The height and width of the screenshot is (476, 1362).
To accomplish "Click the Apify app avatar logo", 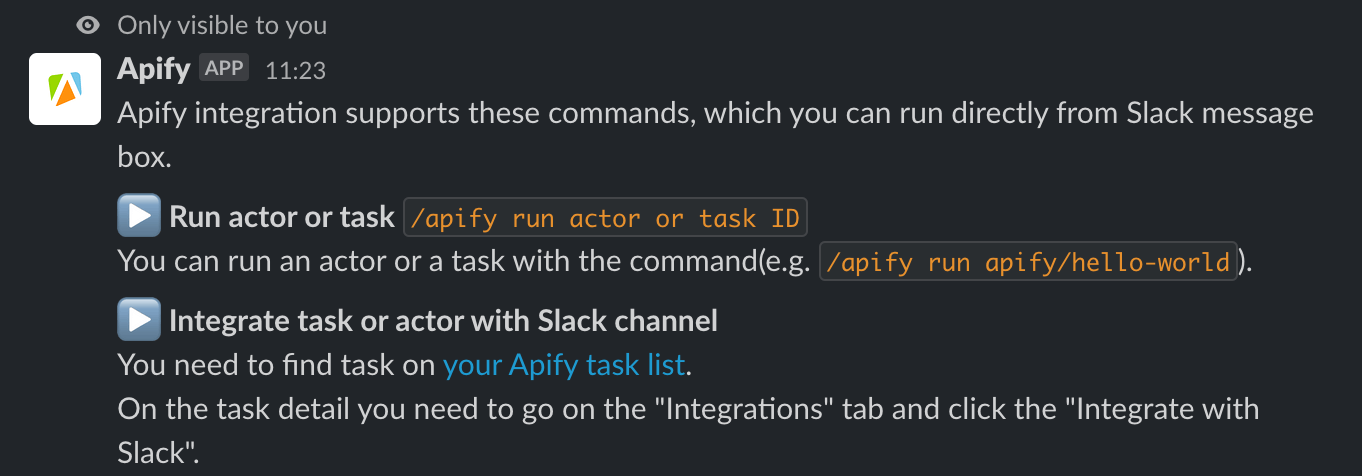I will [x=65, y=89].
